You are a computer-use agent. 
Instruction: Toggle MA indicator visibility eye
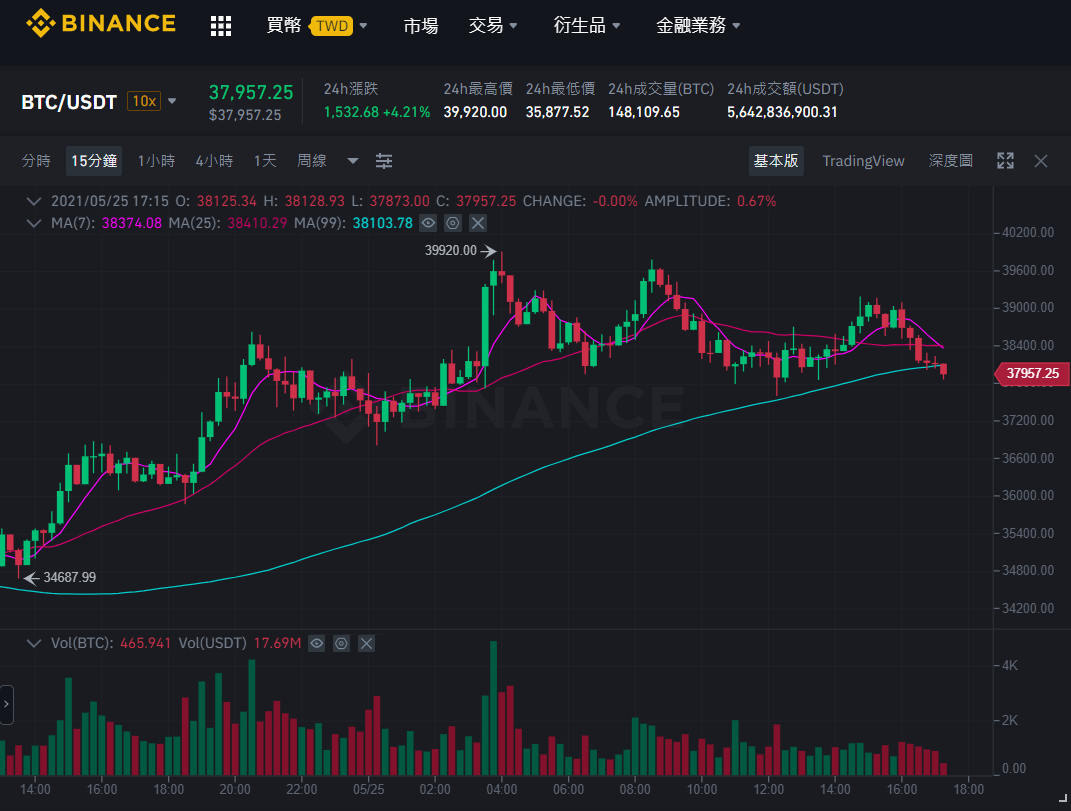pyautogui.click(x=428, y=223)
